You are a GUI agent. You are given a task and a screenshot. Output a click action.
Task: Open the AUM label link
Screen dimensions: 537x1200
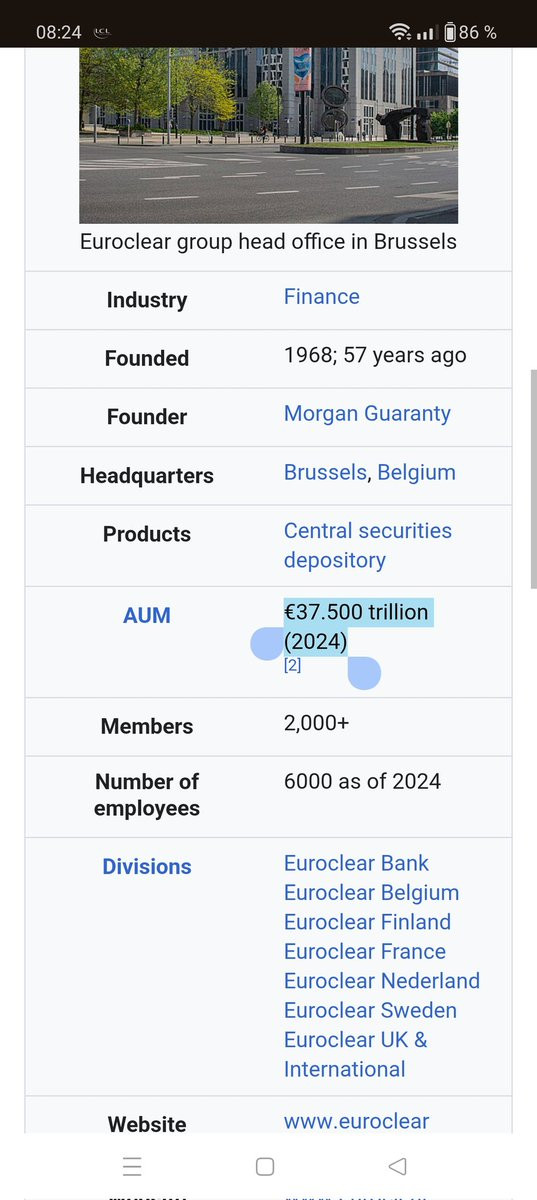click(147, 616)
